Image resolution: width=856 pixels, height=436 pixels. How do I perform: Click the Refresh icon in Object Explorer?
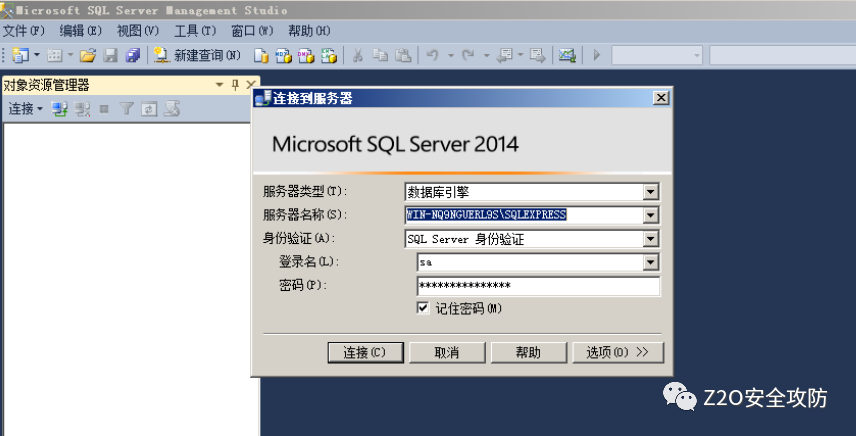click(149, 109)
